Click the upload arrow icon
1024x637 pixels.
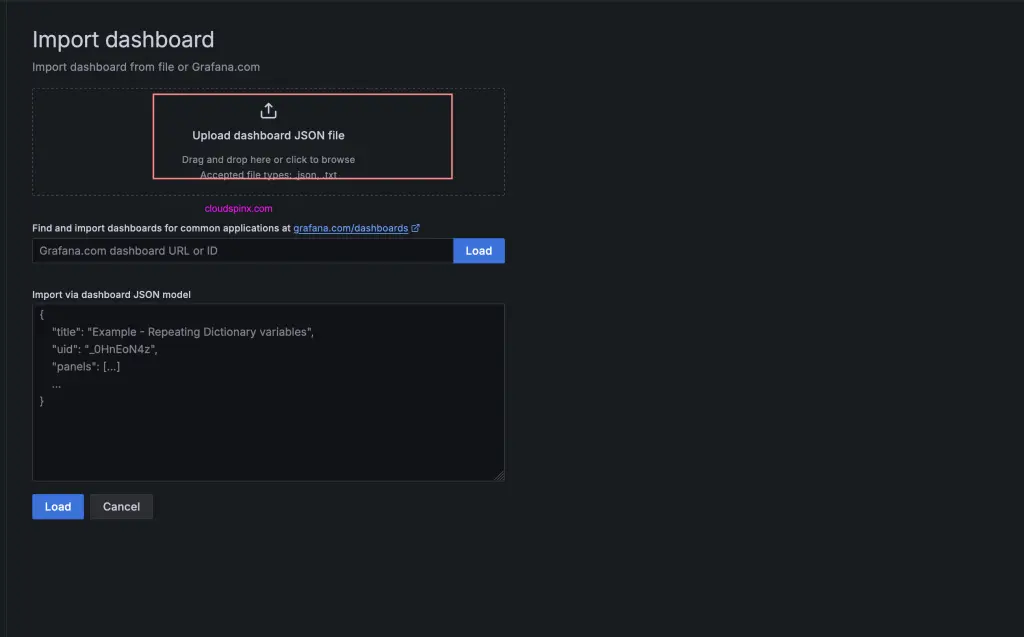pyautogui.click(x=268, y=110)
